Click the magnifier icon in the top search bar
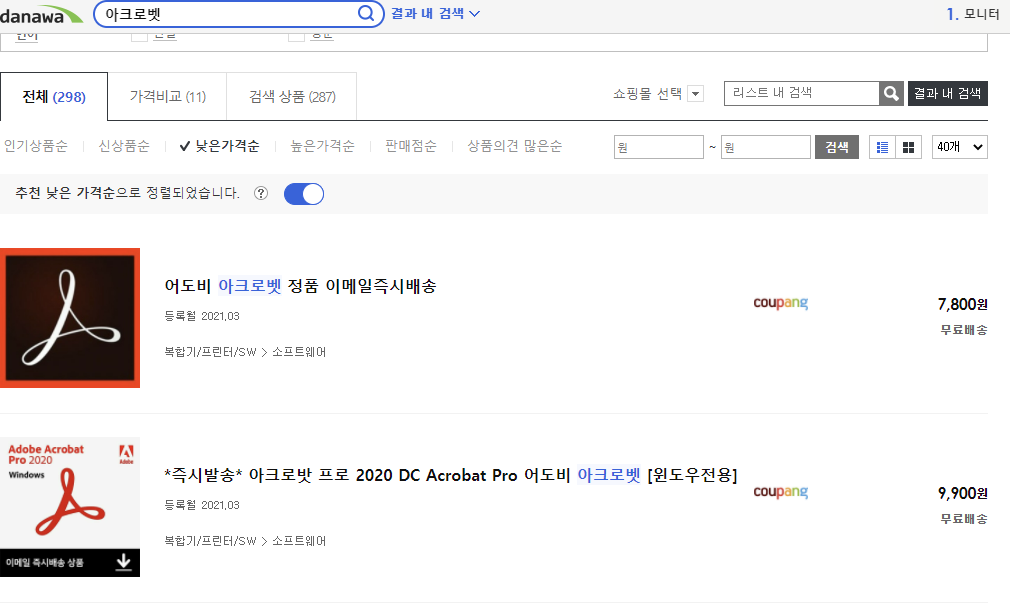The height and width of the screenshot is (615, 1010). click(366, 14)
